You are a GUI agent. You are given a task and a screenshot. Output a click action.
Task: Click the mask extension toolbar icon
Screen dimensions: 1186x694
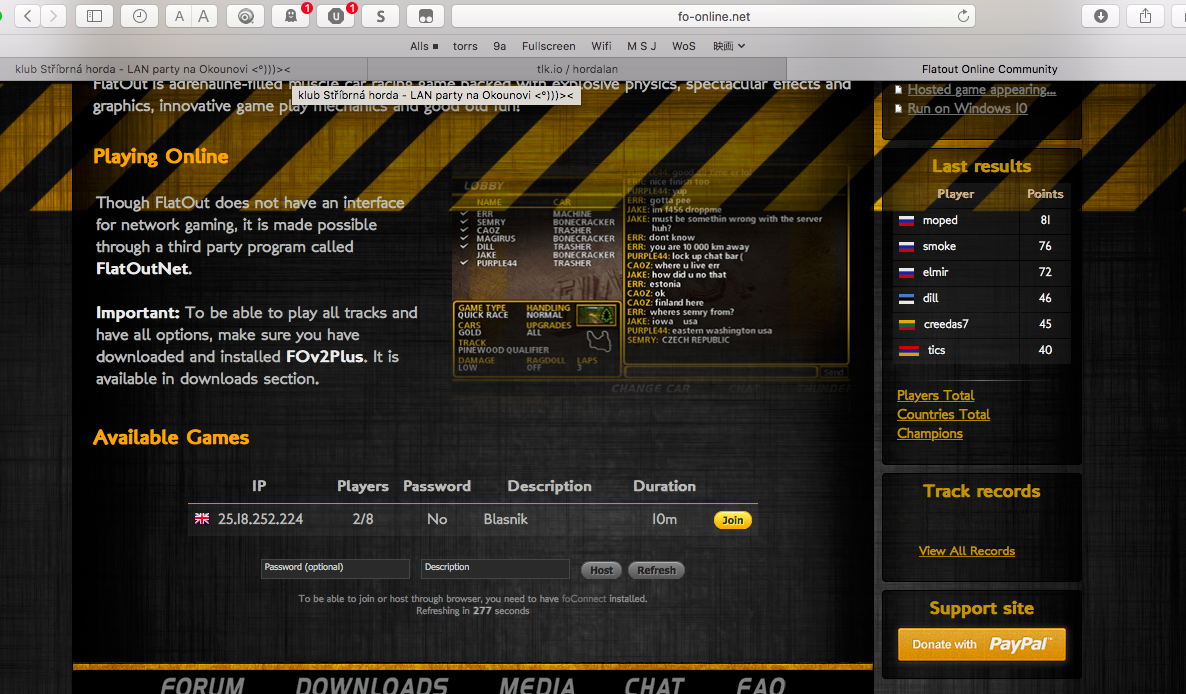point(426,16)
